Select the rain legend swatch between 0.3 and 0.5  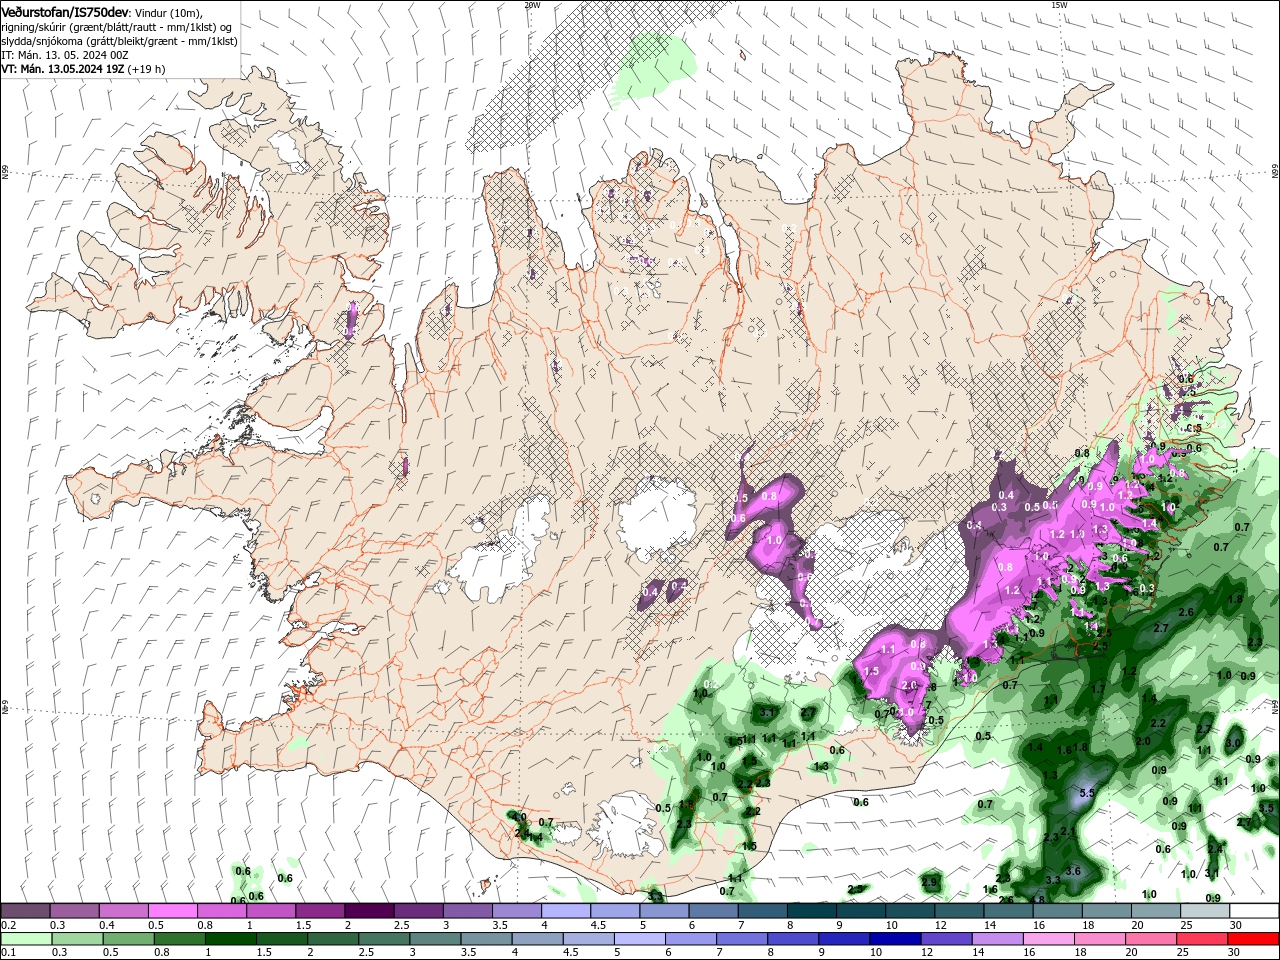77,939
